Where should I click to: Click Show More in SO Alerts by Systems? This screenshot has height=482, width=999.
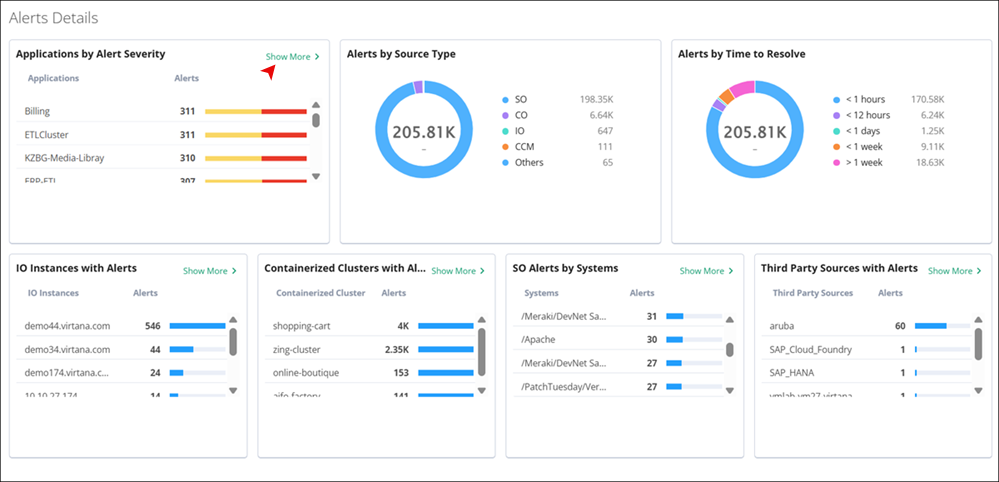click(x=706, y=271)
